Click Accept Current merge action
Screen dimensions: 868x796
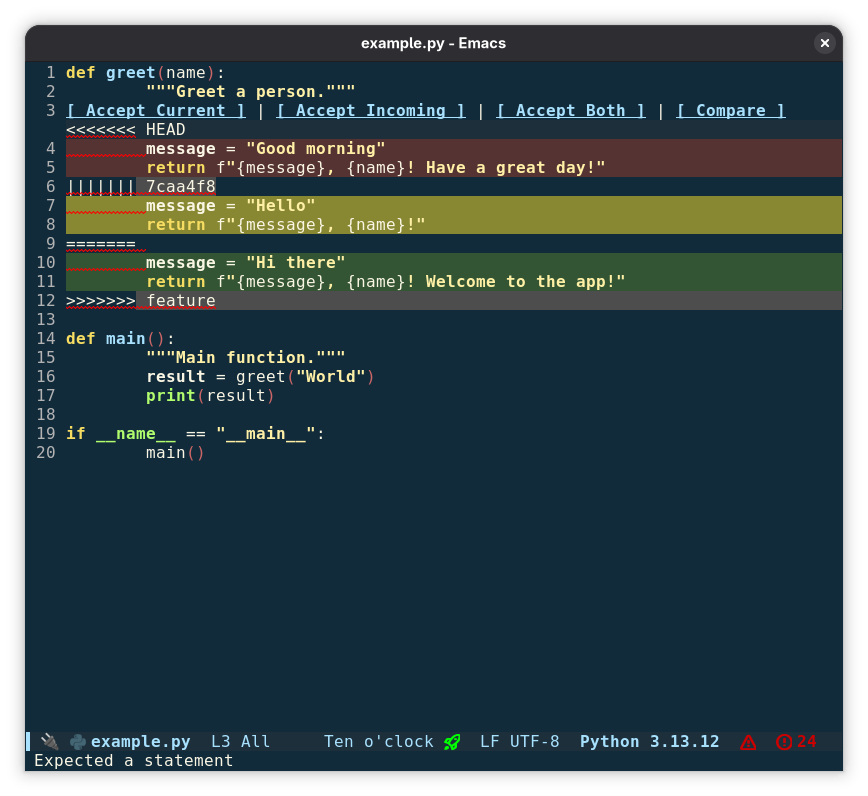click(156, 111)
